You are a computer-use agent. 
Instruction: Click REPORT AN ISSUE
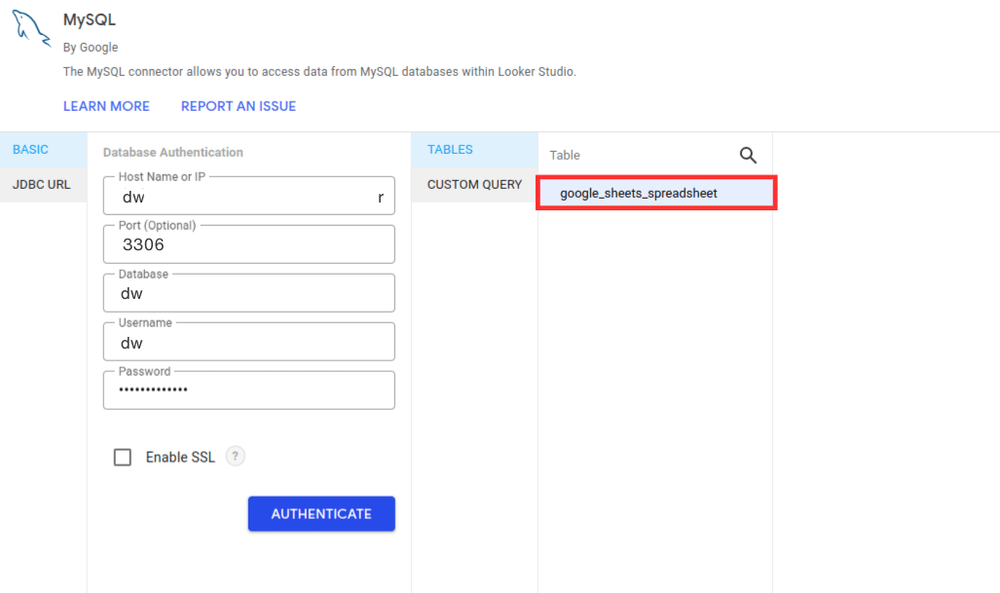coord(238,105)
